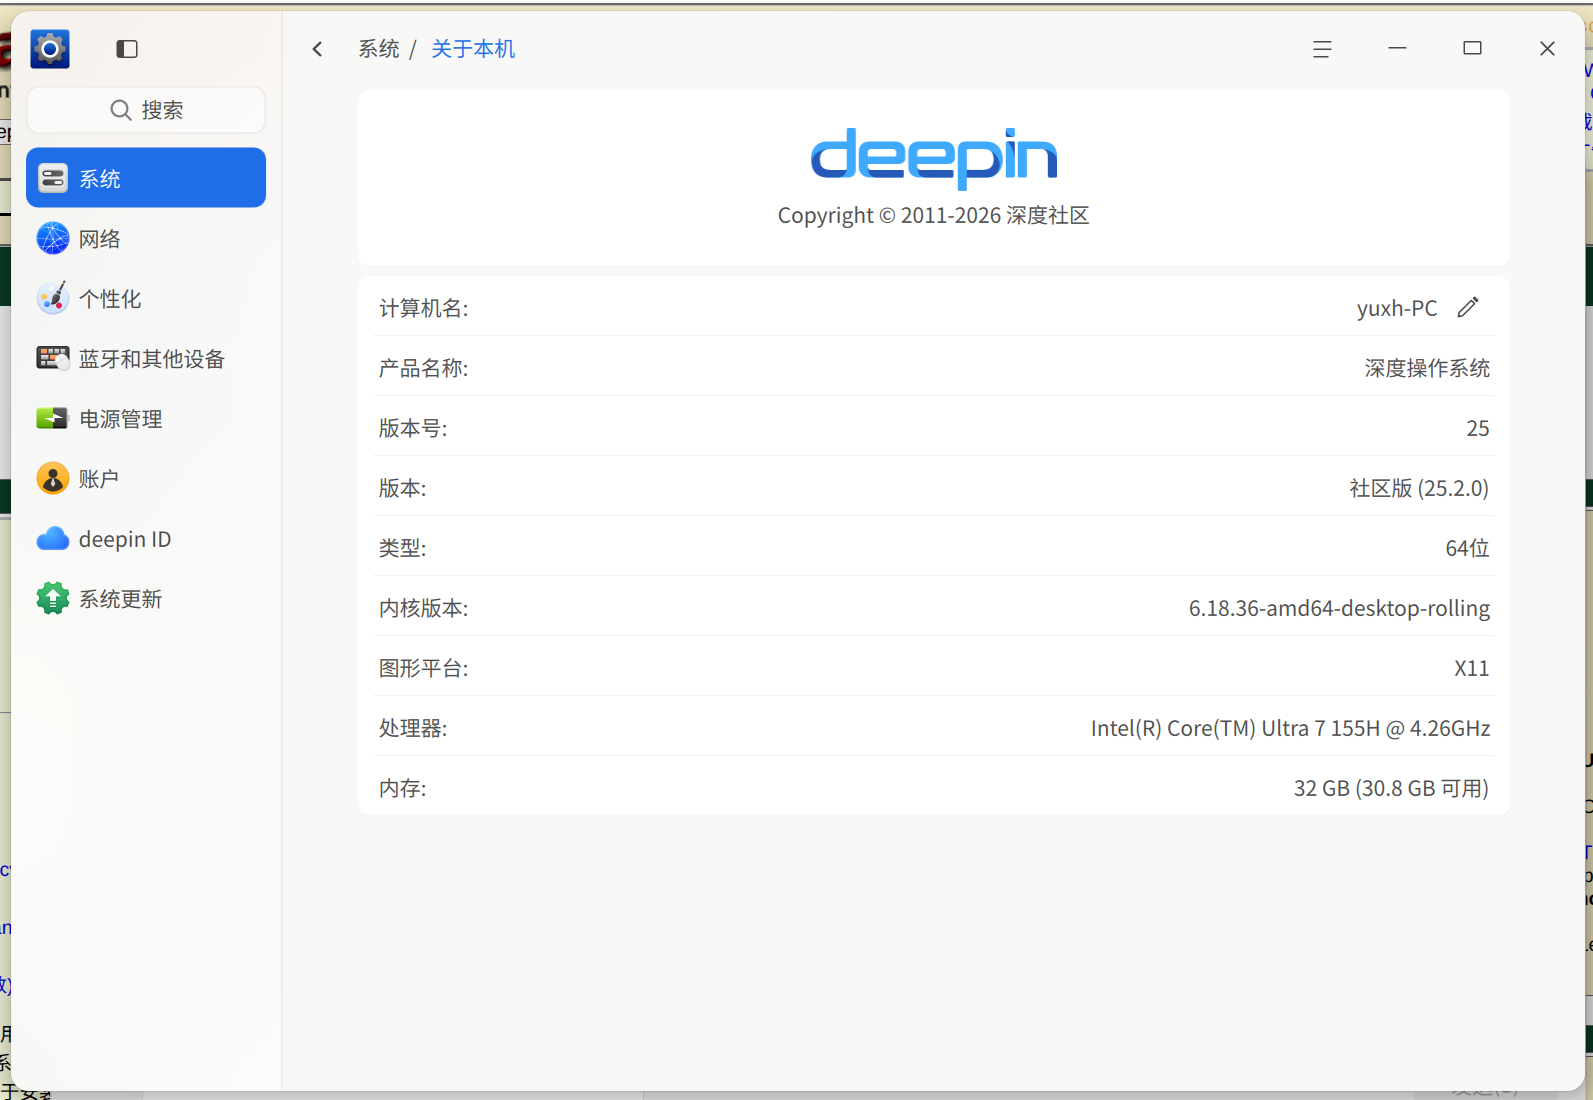Click type value 64位

[x=1467, y=548]
